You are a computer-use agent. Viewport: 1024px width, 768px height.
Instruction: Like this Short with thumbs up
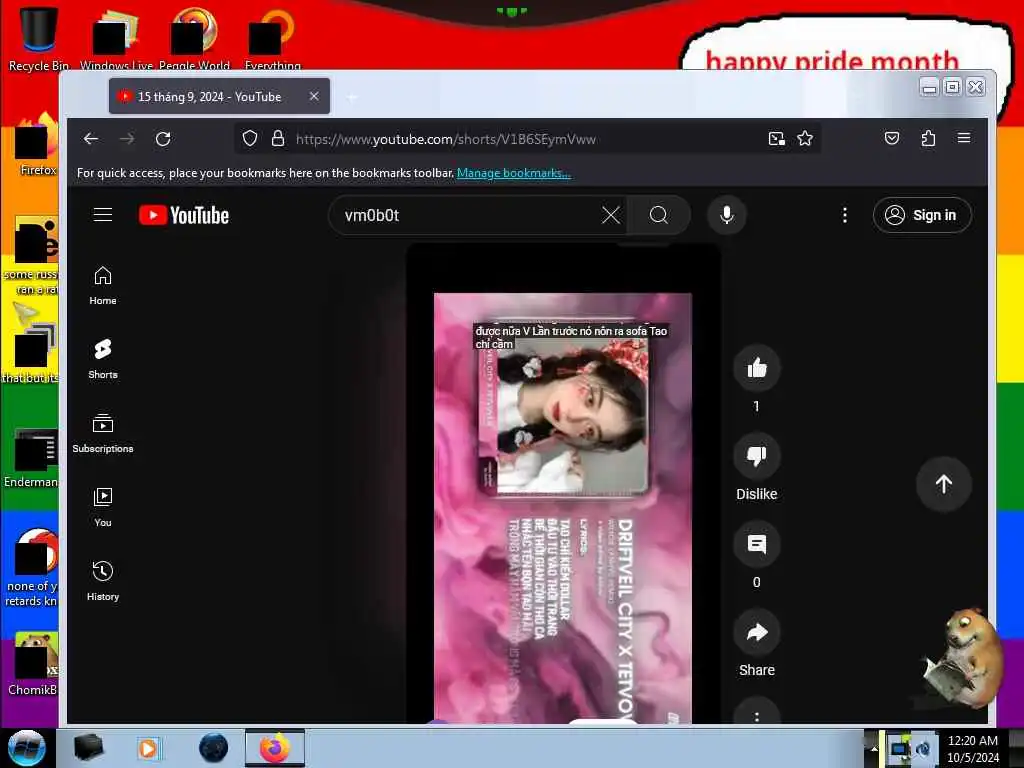(x=757, y=368)
